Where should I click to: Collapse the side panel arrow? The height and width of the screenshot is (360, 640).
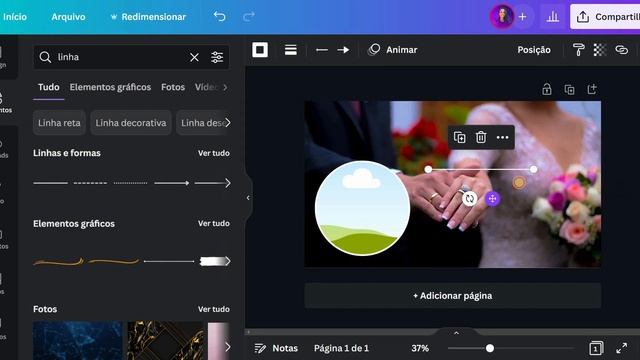click(x=248, y=198)
